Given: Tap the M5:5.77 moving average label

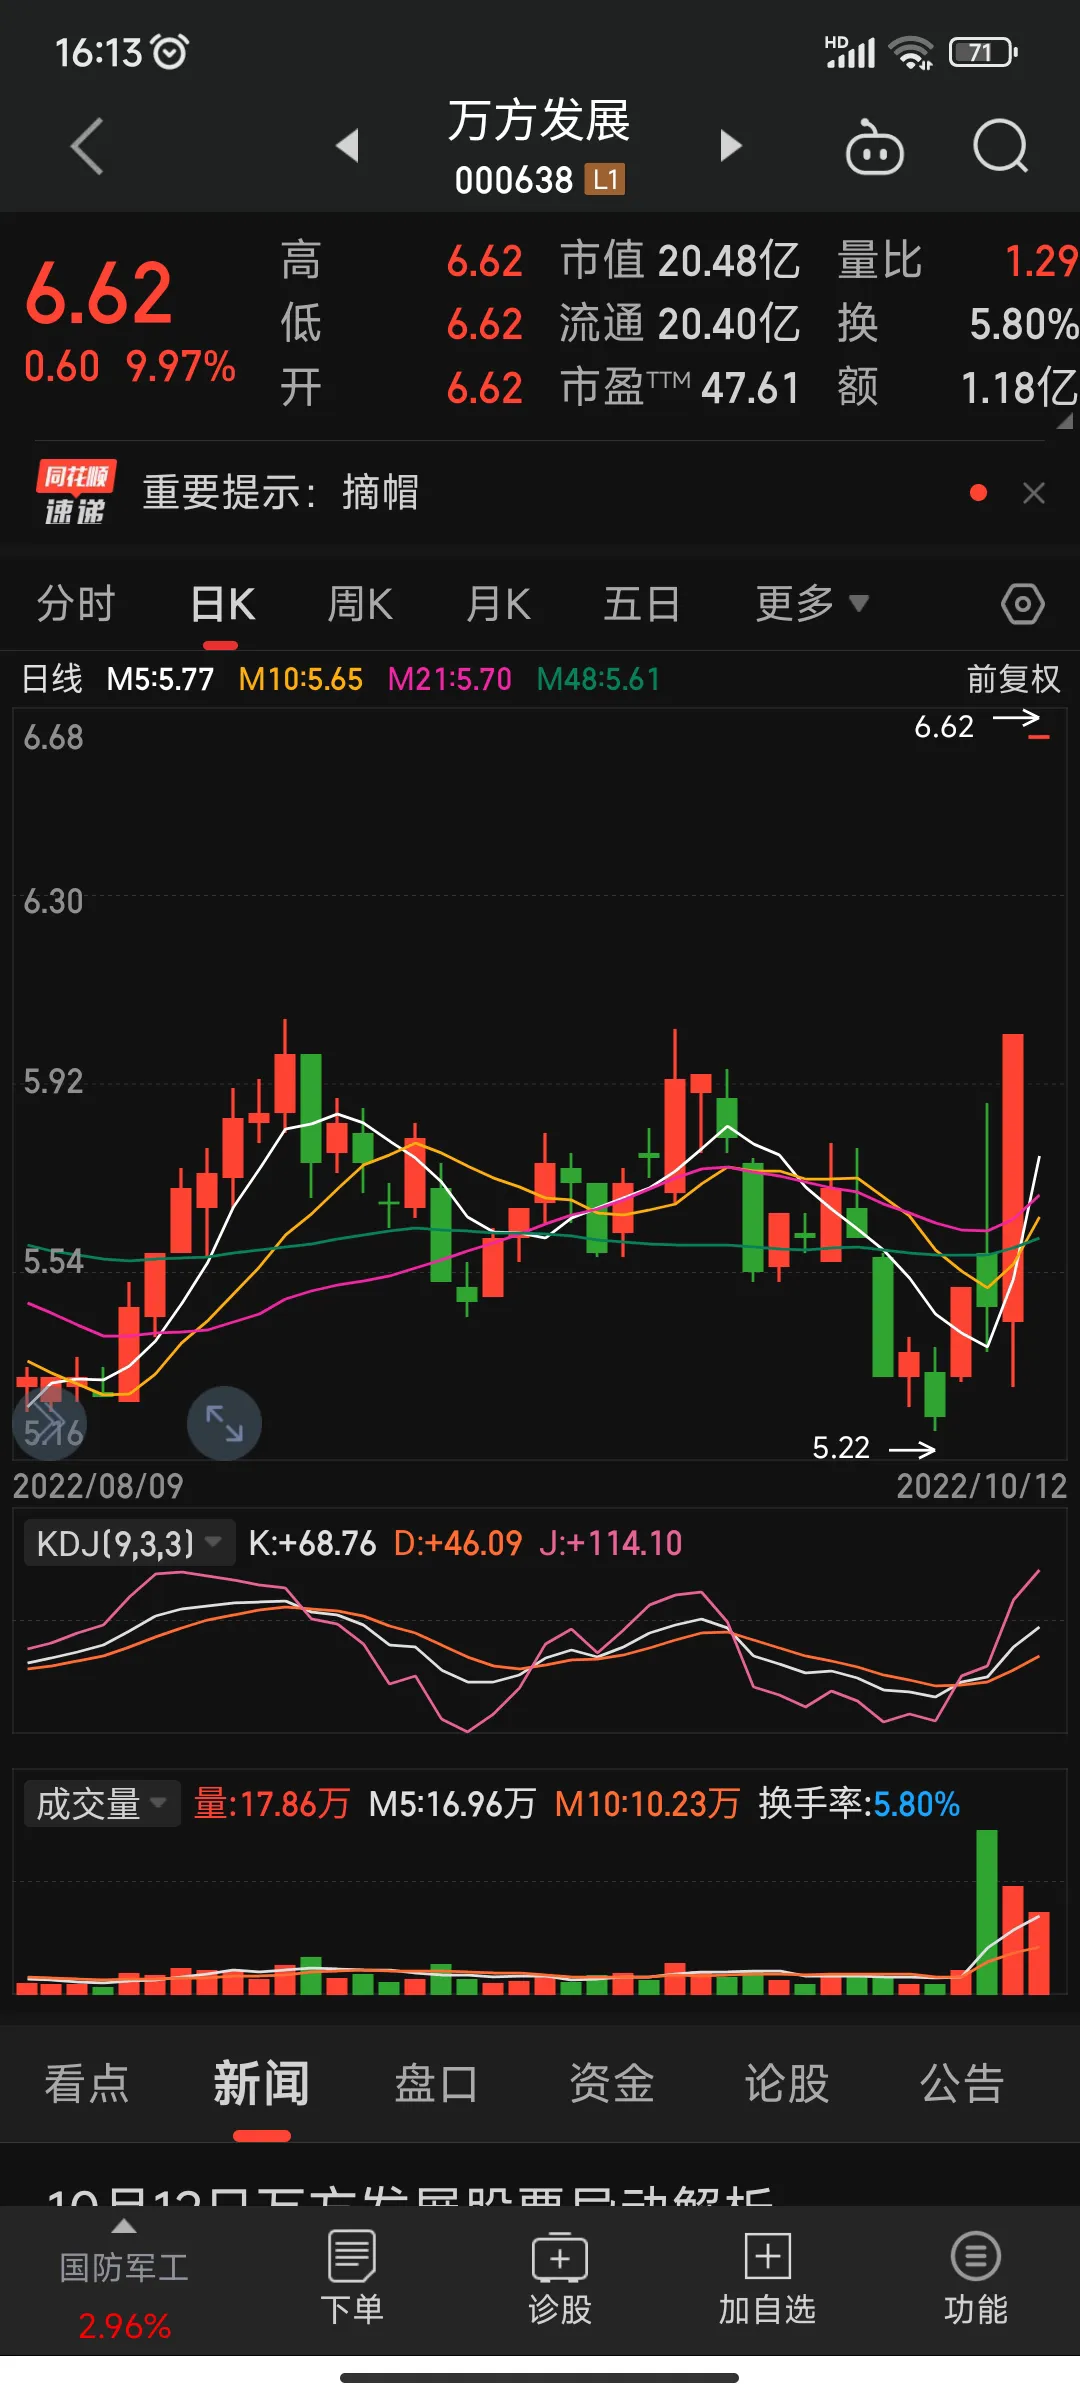Looking at the screenshot, I should [x=160, y=679].
